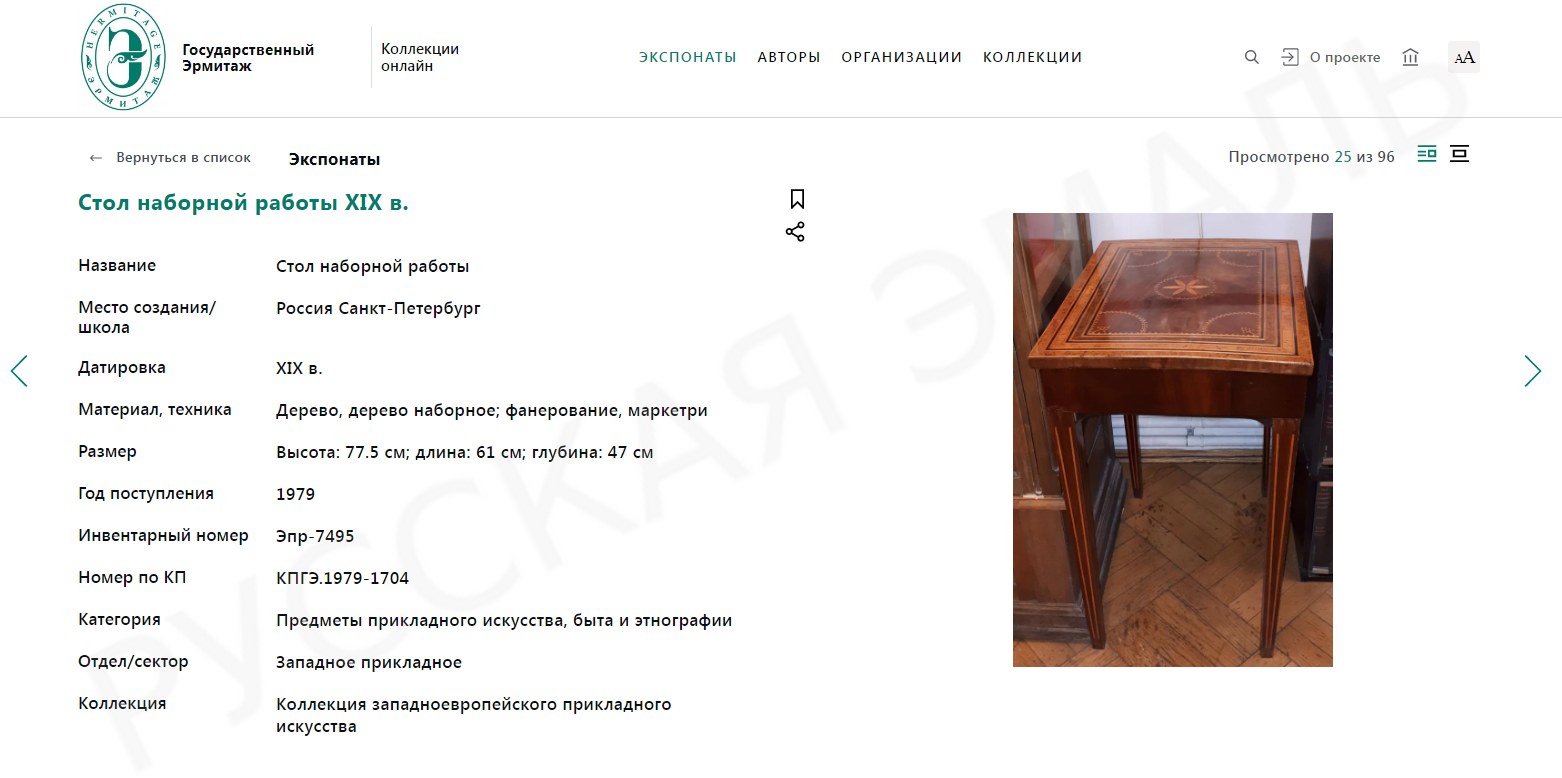Go to next exhibit arrow
The image size is (1562, 778).
1532,371
